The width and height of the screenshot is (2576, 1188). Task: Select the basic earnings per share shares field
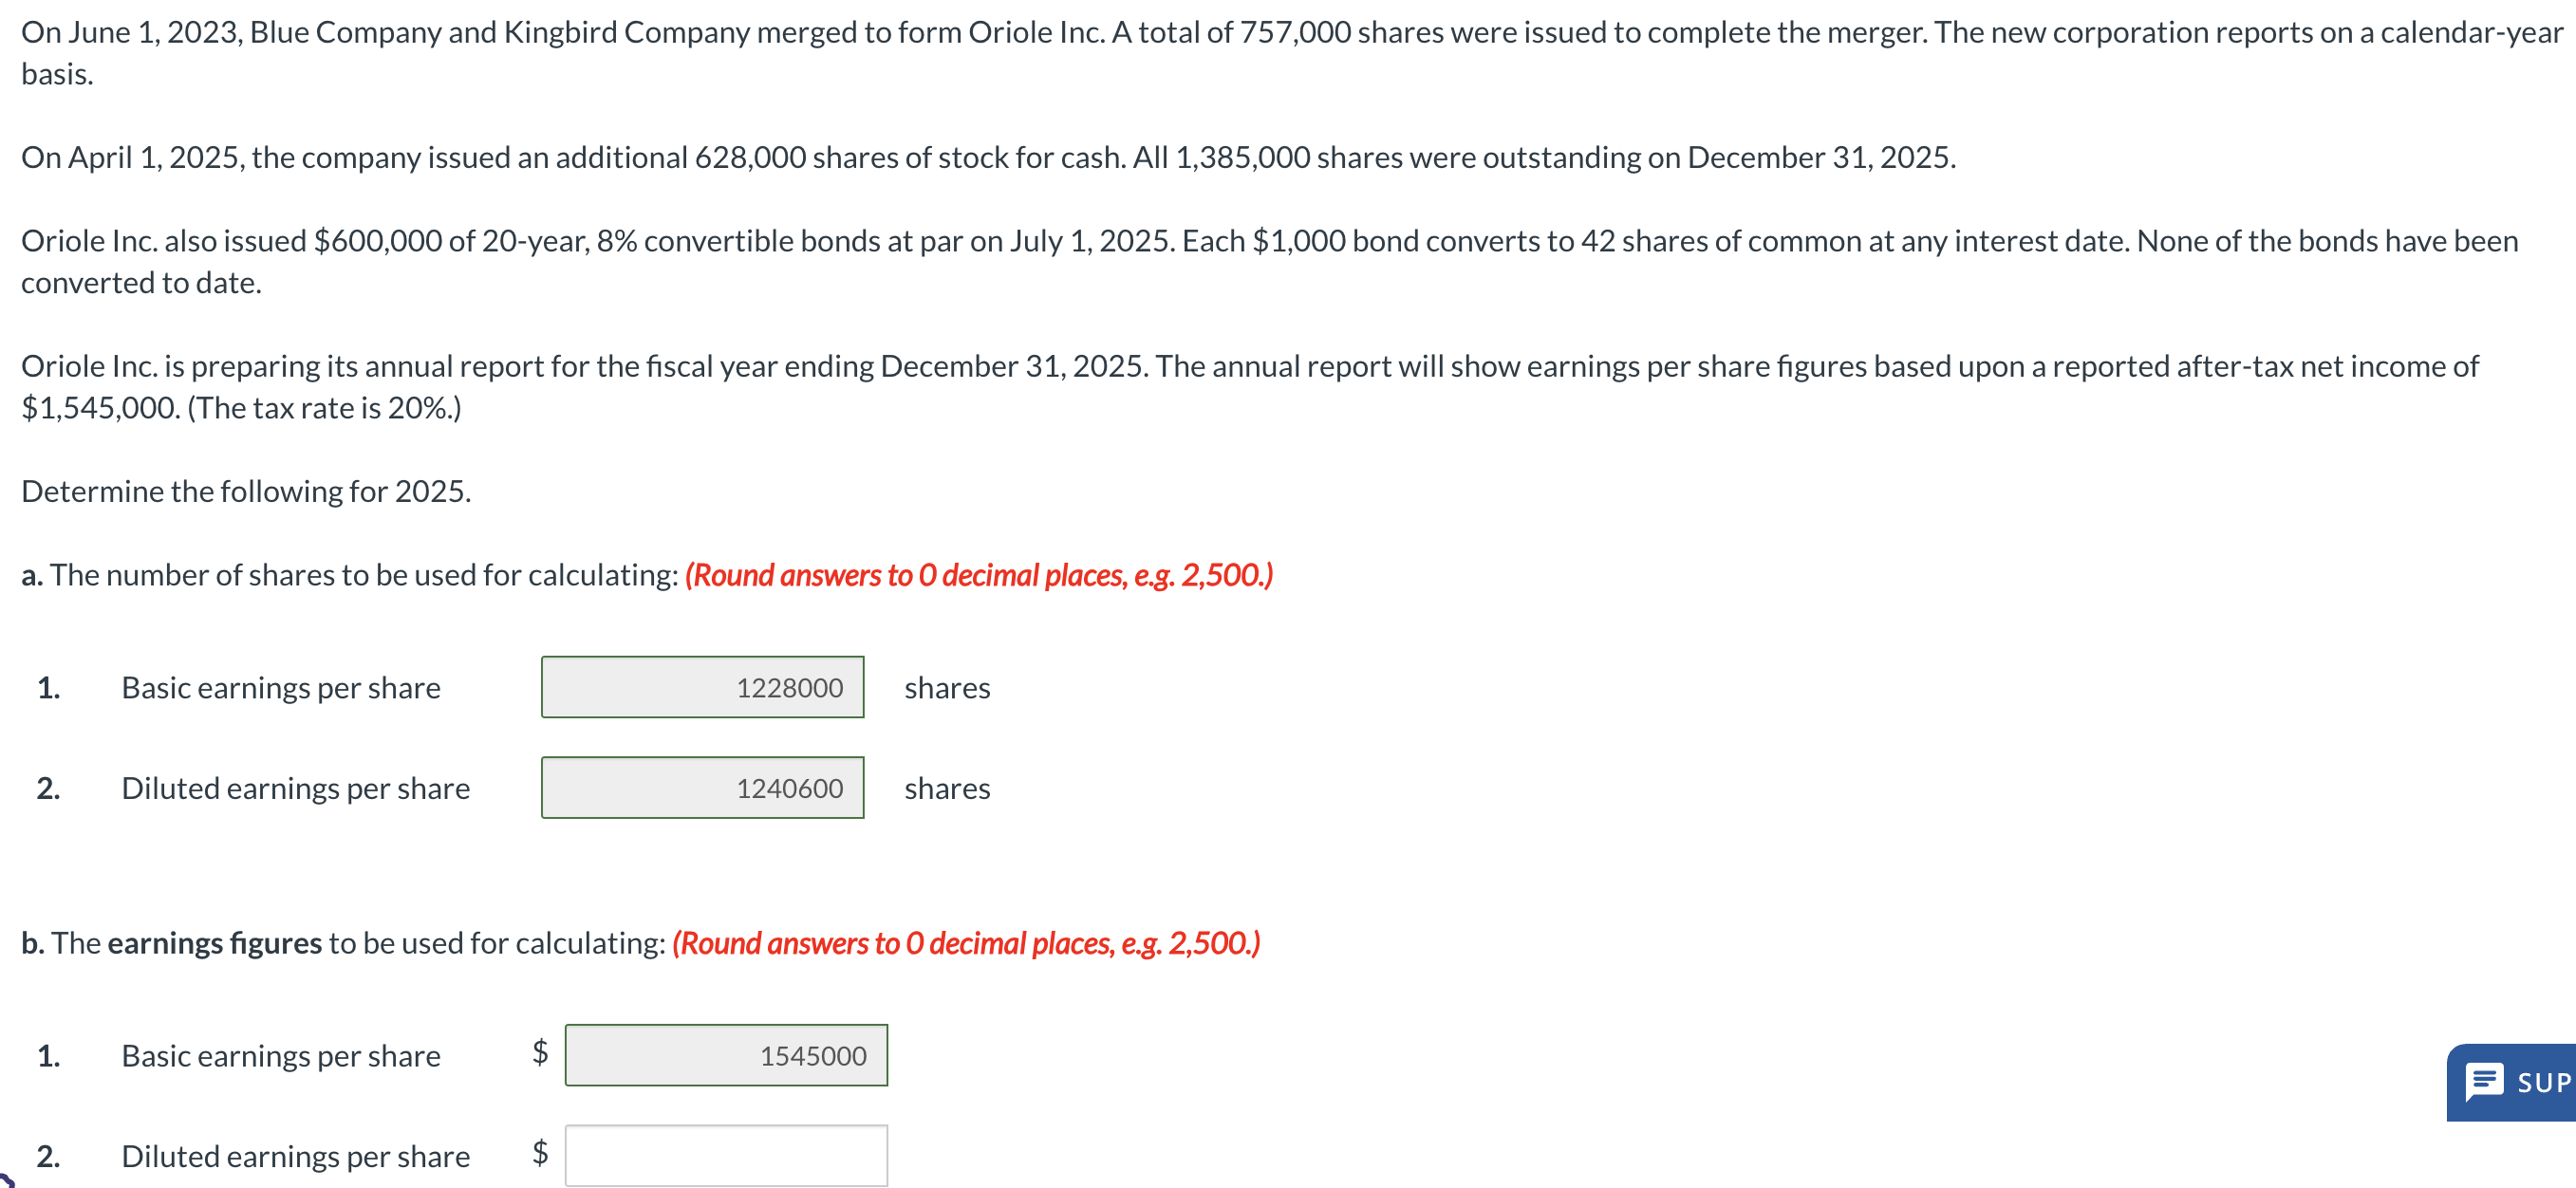click(702, 687)
